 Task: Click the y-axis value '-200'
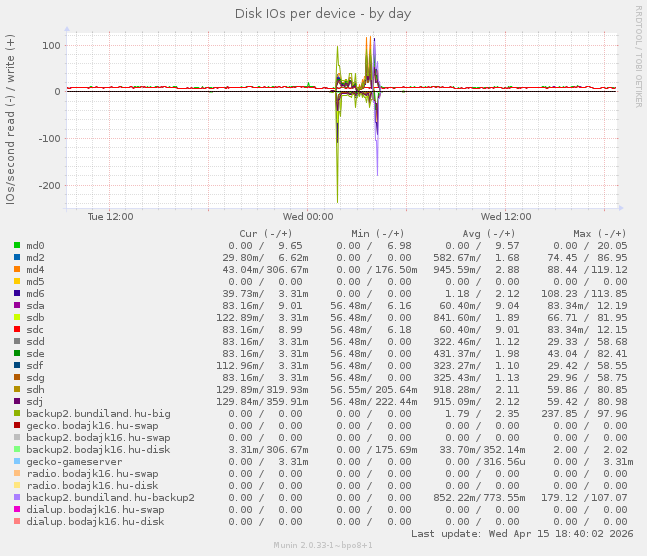[50, 185]
